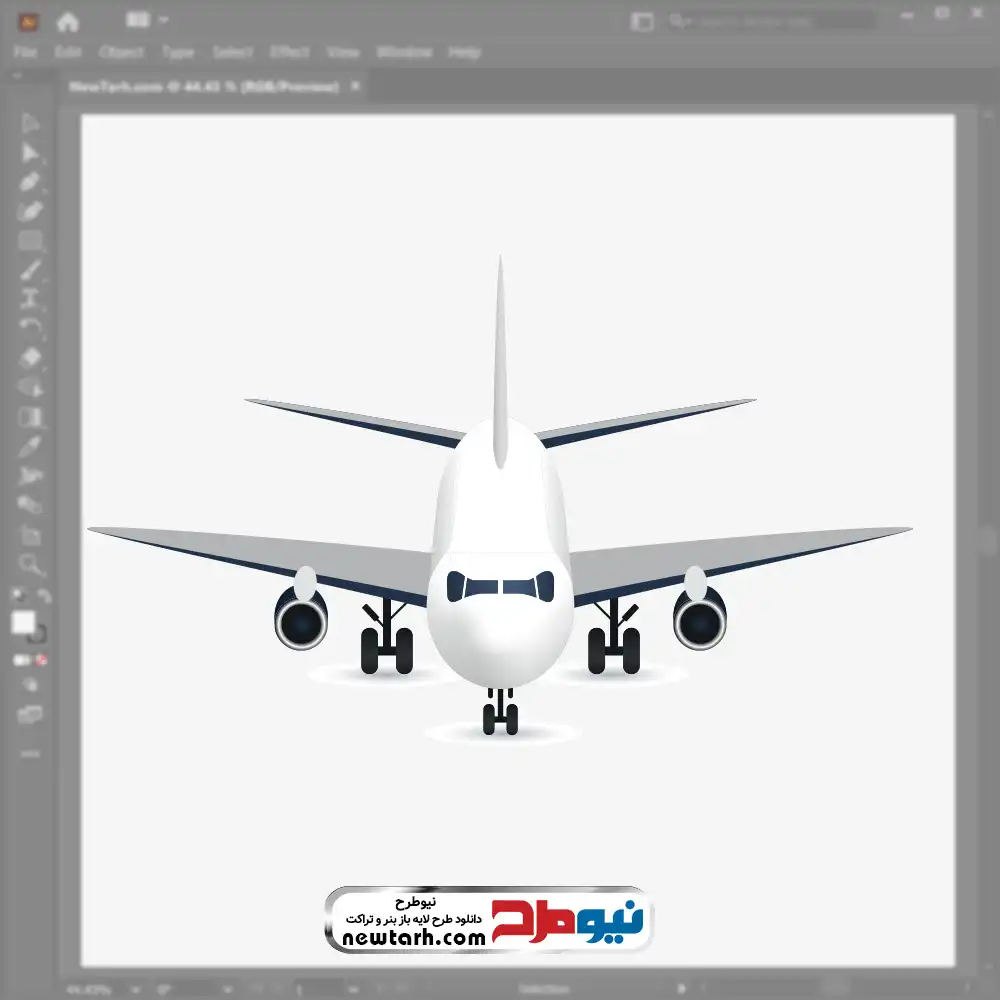The width and height of the screenshot is (1000, 1000).
Task: Choose the Rectangle shape tool
Action: pos(30,241)
